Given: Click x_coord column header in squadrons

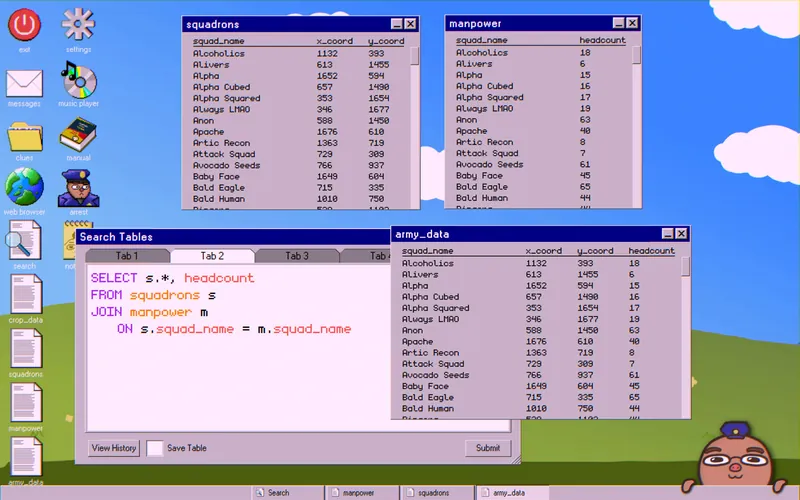Looking at the screenshot, I should pyautogui.click(x=334, y=41).
